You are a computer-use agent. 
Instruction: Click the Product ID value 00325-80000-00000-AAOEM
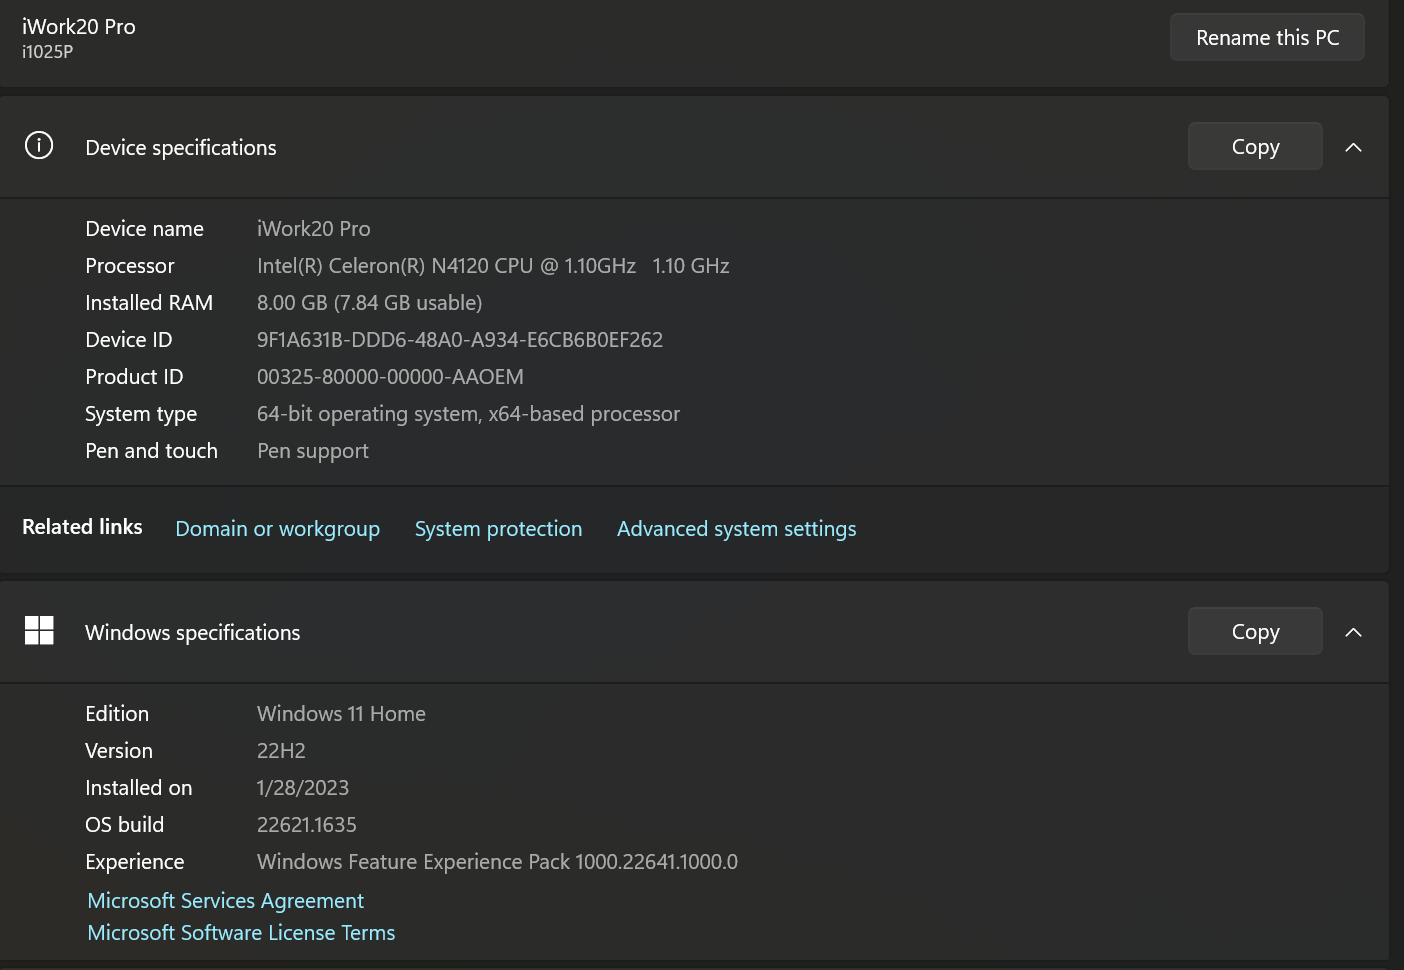pyautogui.click(x=390, y=377)
